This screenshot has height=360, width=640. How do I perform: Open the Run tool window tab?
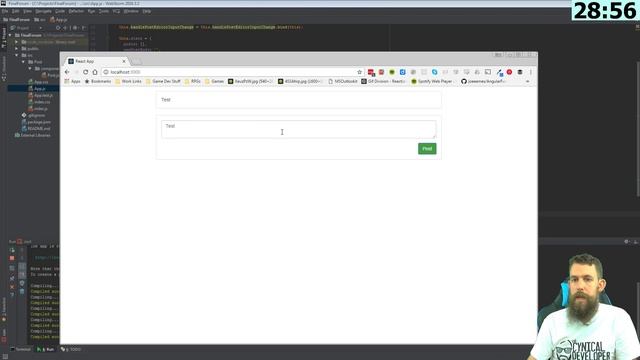[x=45, y=349]
